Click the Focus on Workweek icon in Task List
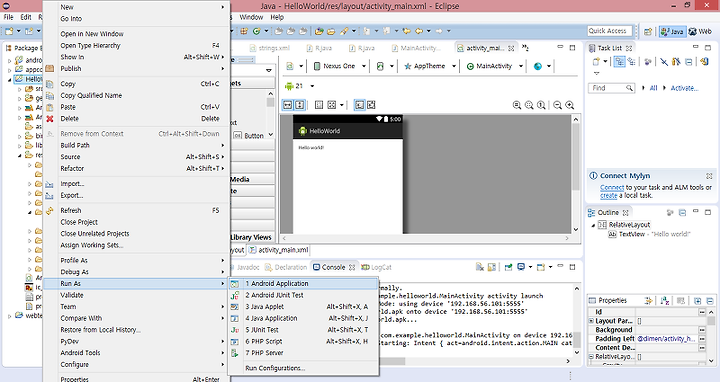 pyautogui.click(x=648, y=62)
